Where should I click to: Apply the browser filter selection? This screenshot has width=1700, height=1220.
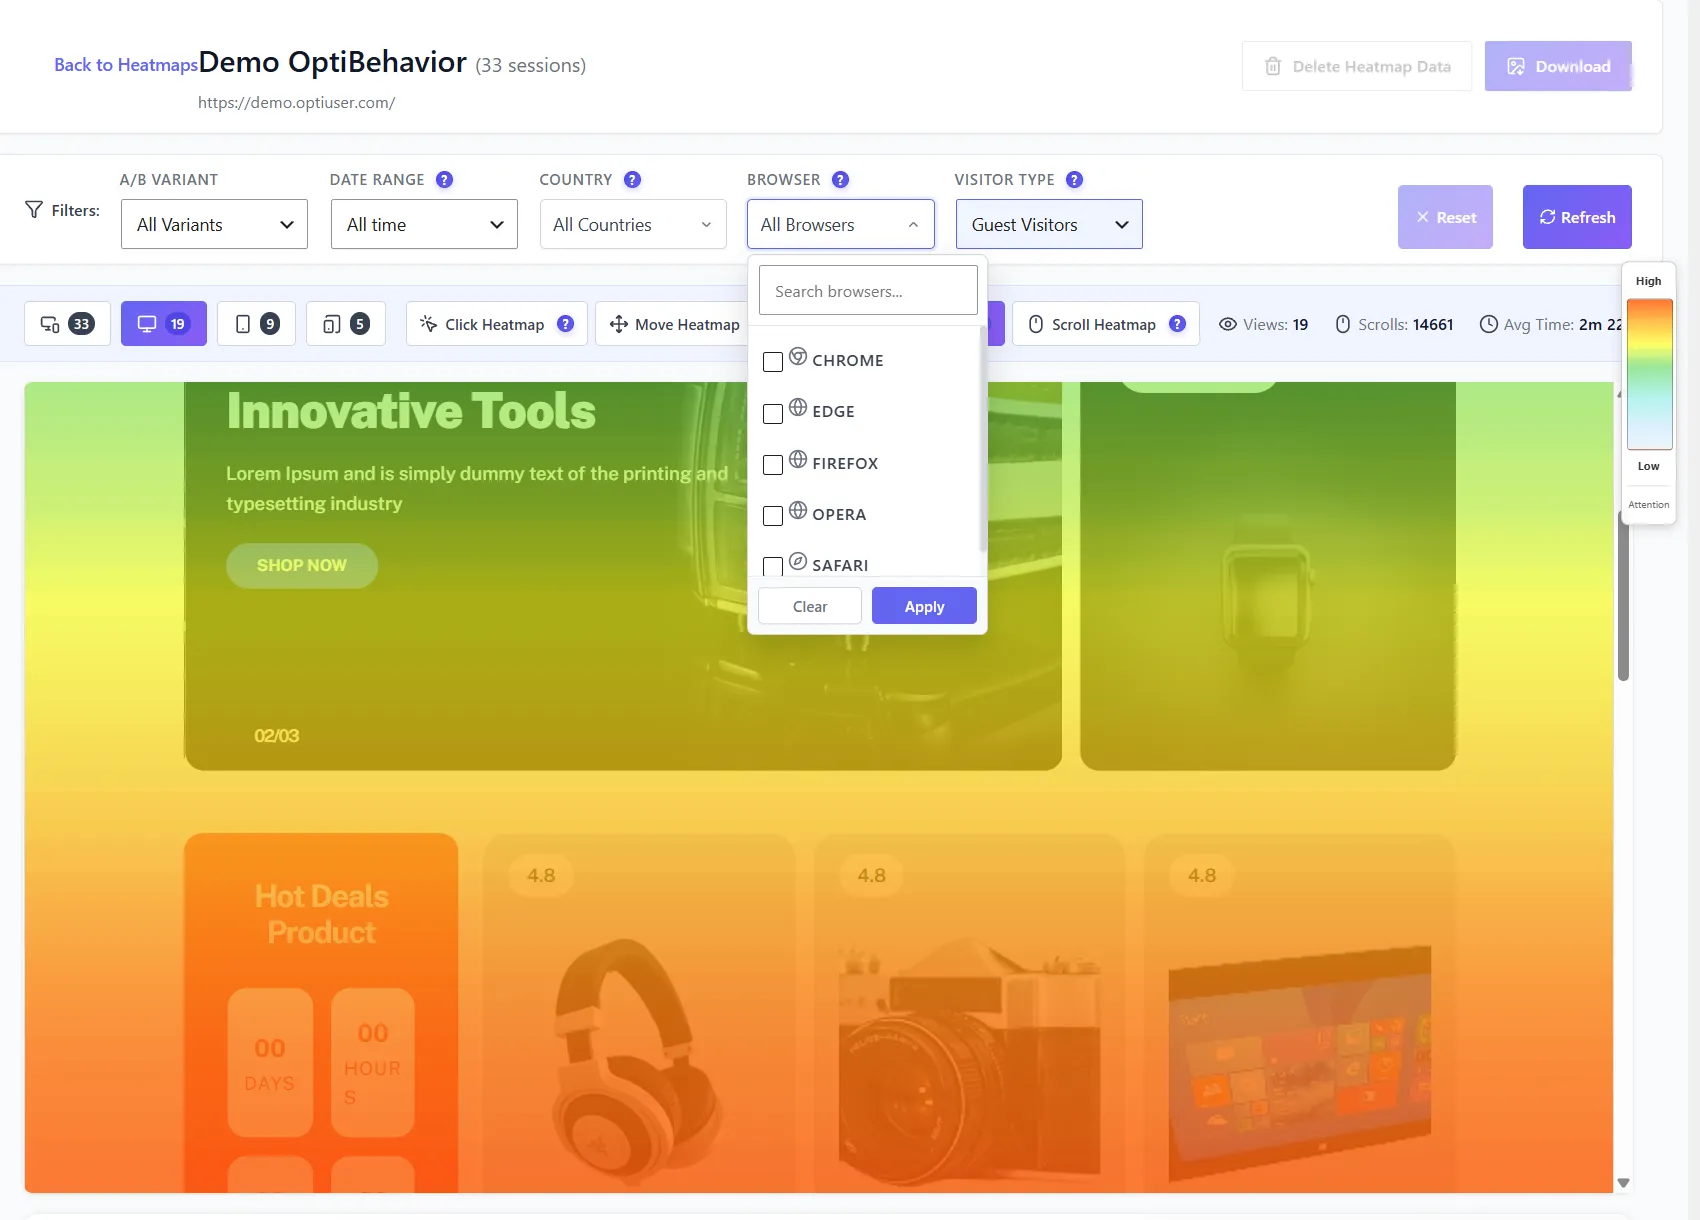[x=924, y=606]
